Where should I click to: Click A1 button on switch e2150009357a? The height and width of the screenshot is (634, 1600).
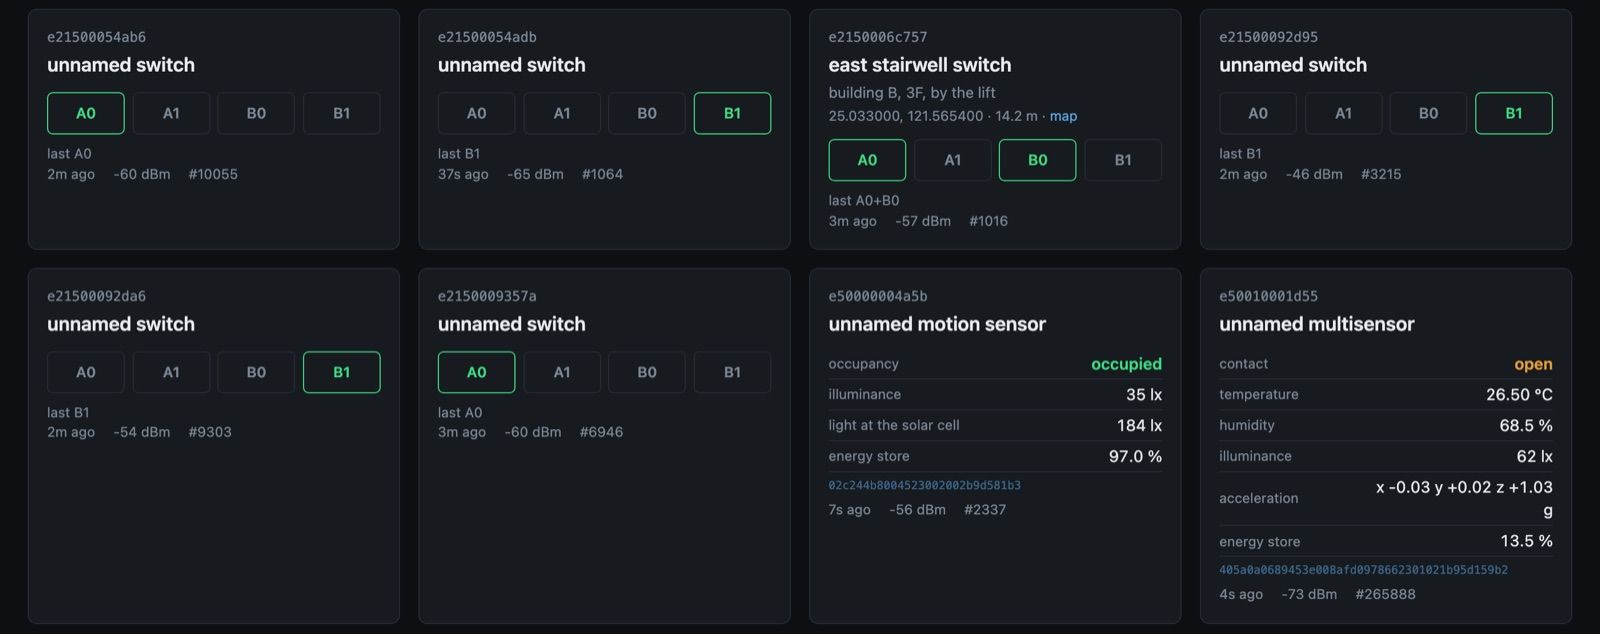[x=562, y=372]
